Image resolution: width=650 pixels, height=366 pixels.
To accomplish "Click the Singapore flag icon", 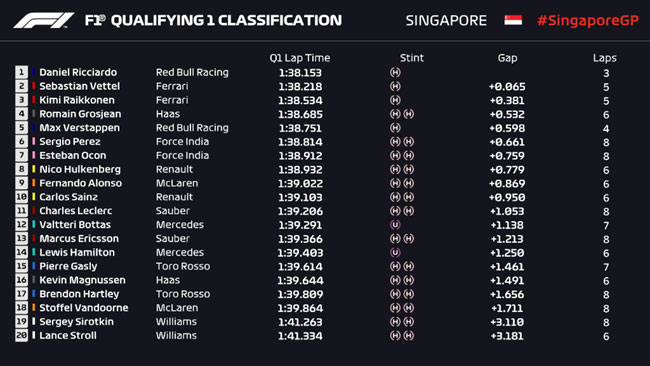I will (513, 20).
